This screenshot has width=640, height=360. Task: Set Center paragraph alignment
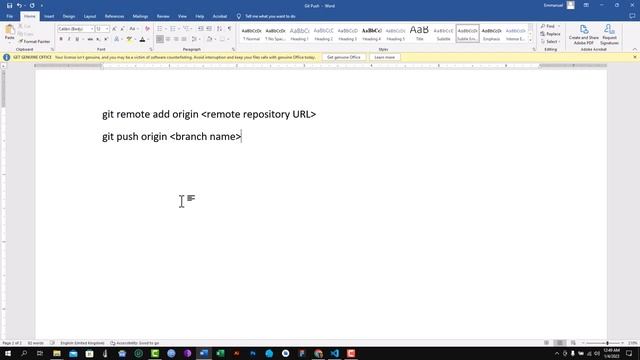click(x=168, y=39)
